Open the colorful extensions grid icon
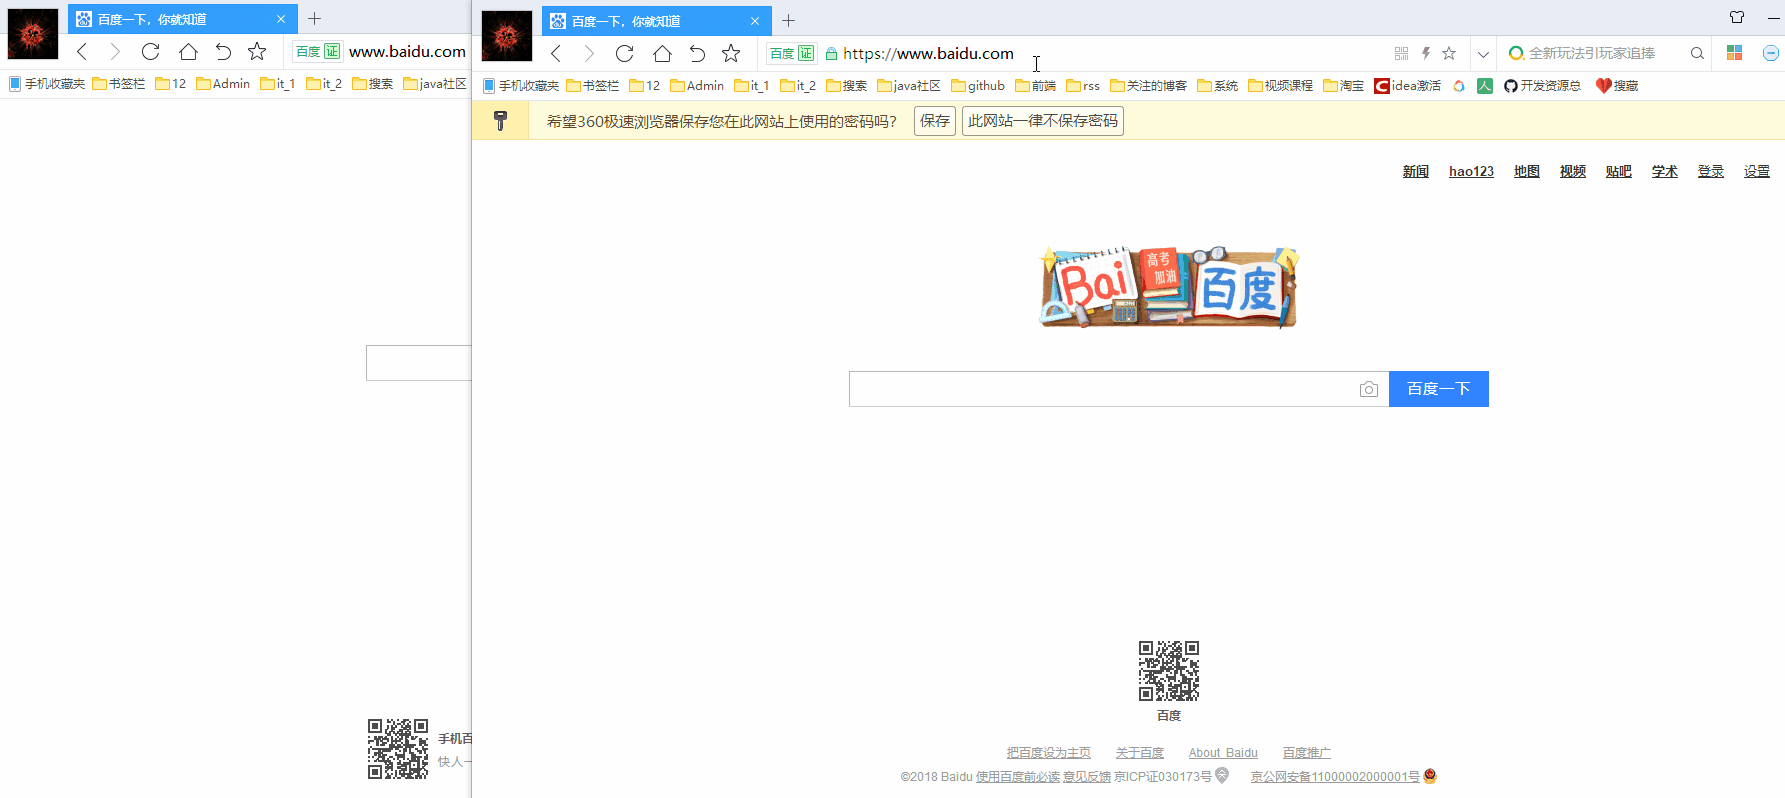 click(1735, 53)
